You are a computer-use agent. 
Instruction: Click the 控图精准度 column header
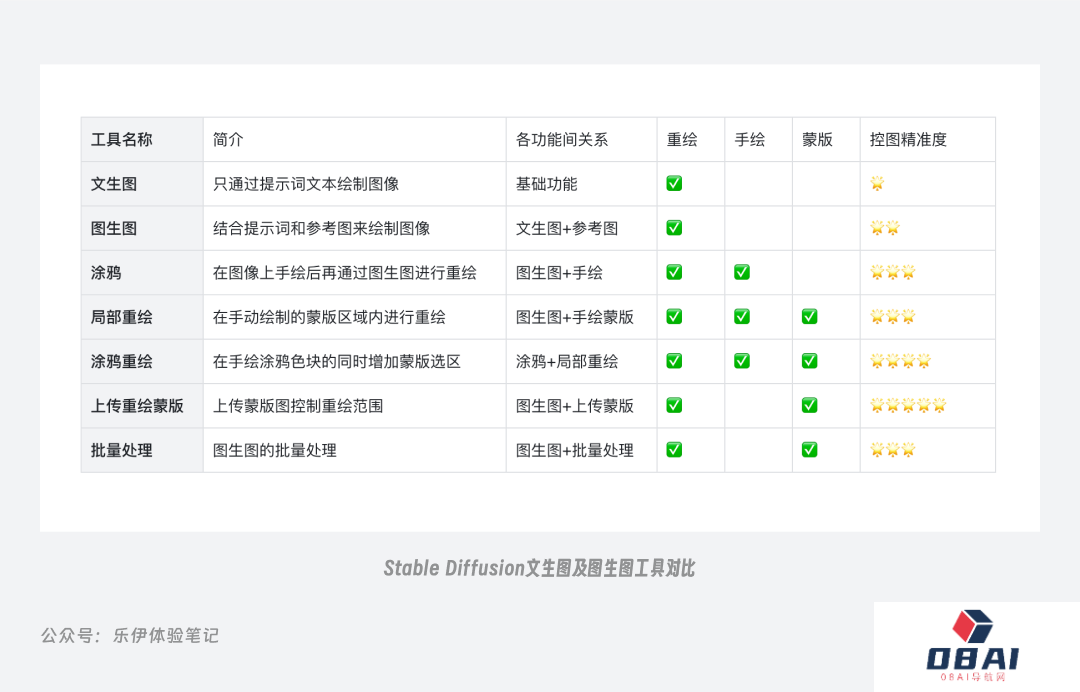click(x=908, y=140)
